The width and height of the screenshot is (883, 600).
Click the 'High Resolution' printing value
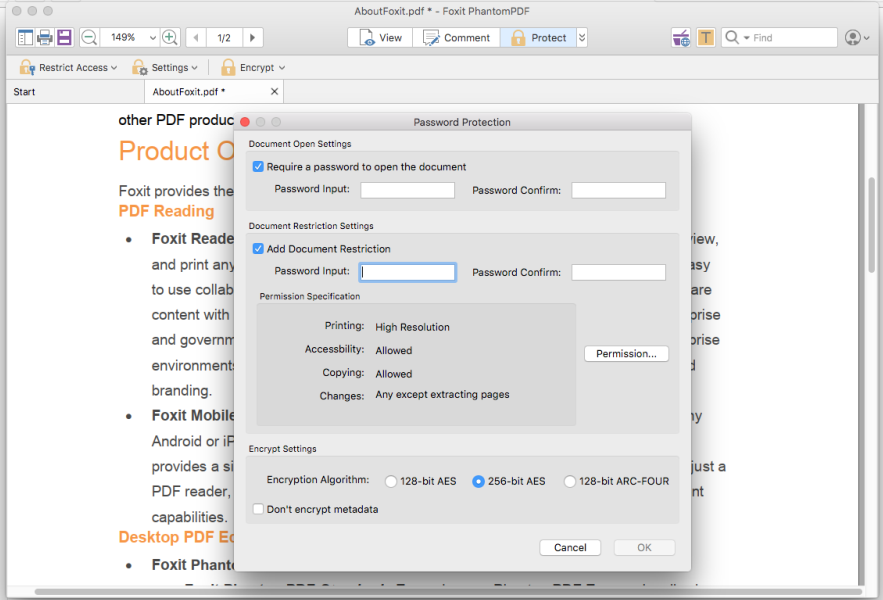coord(412,327)
